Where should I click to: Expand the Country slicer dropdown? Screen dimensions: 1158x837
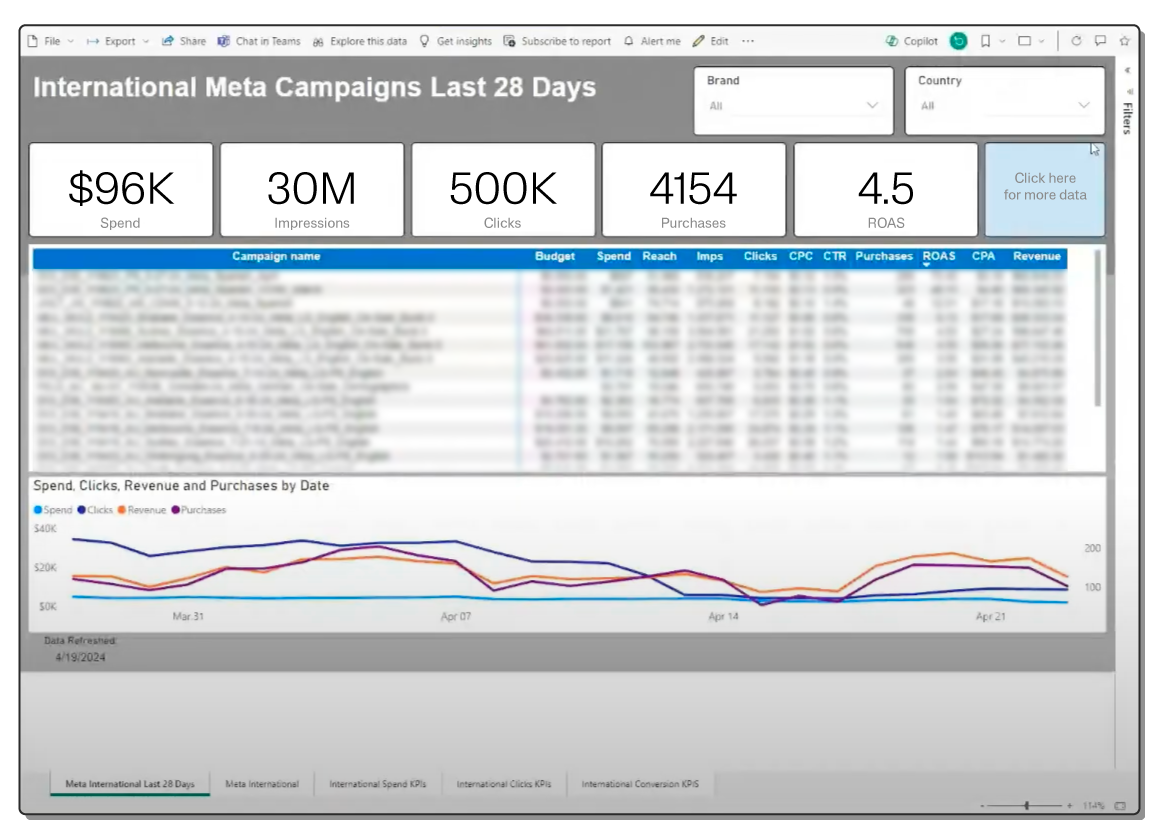[x=1084, y=105]
